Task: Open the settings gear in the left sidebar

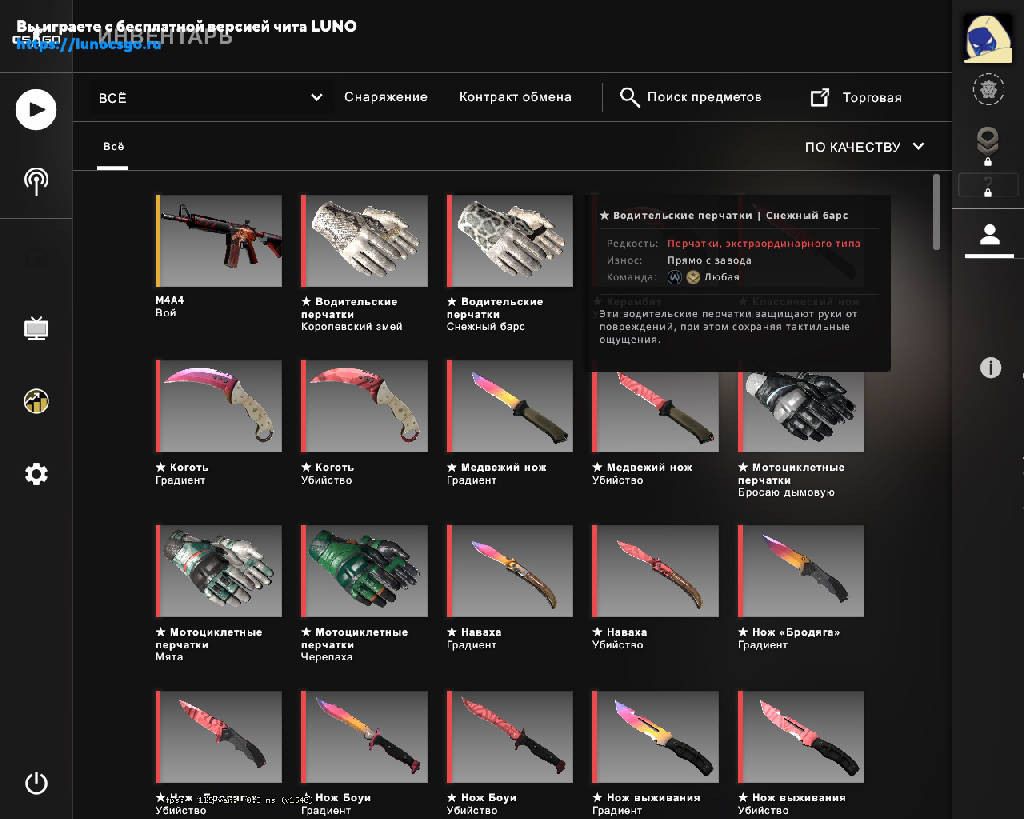Action: point(36,474)
